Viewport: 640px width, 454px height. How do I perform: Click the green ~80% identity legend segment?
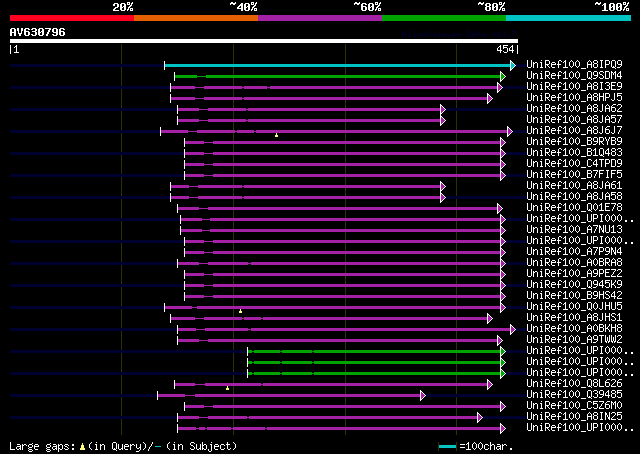click(444, 18)
